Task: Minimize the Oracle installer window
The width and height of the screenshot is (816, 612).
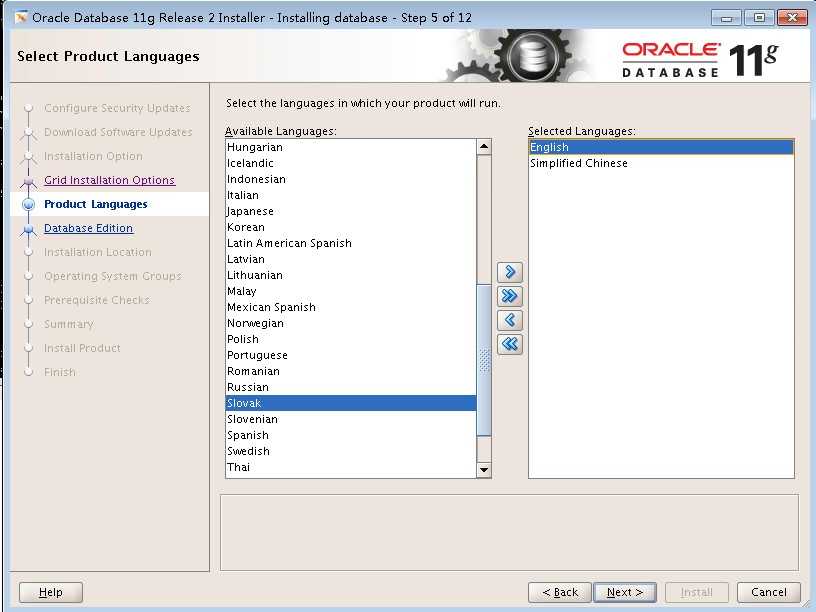Action: coord(726,18)
